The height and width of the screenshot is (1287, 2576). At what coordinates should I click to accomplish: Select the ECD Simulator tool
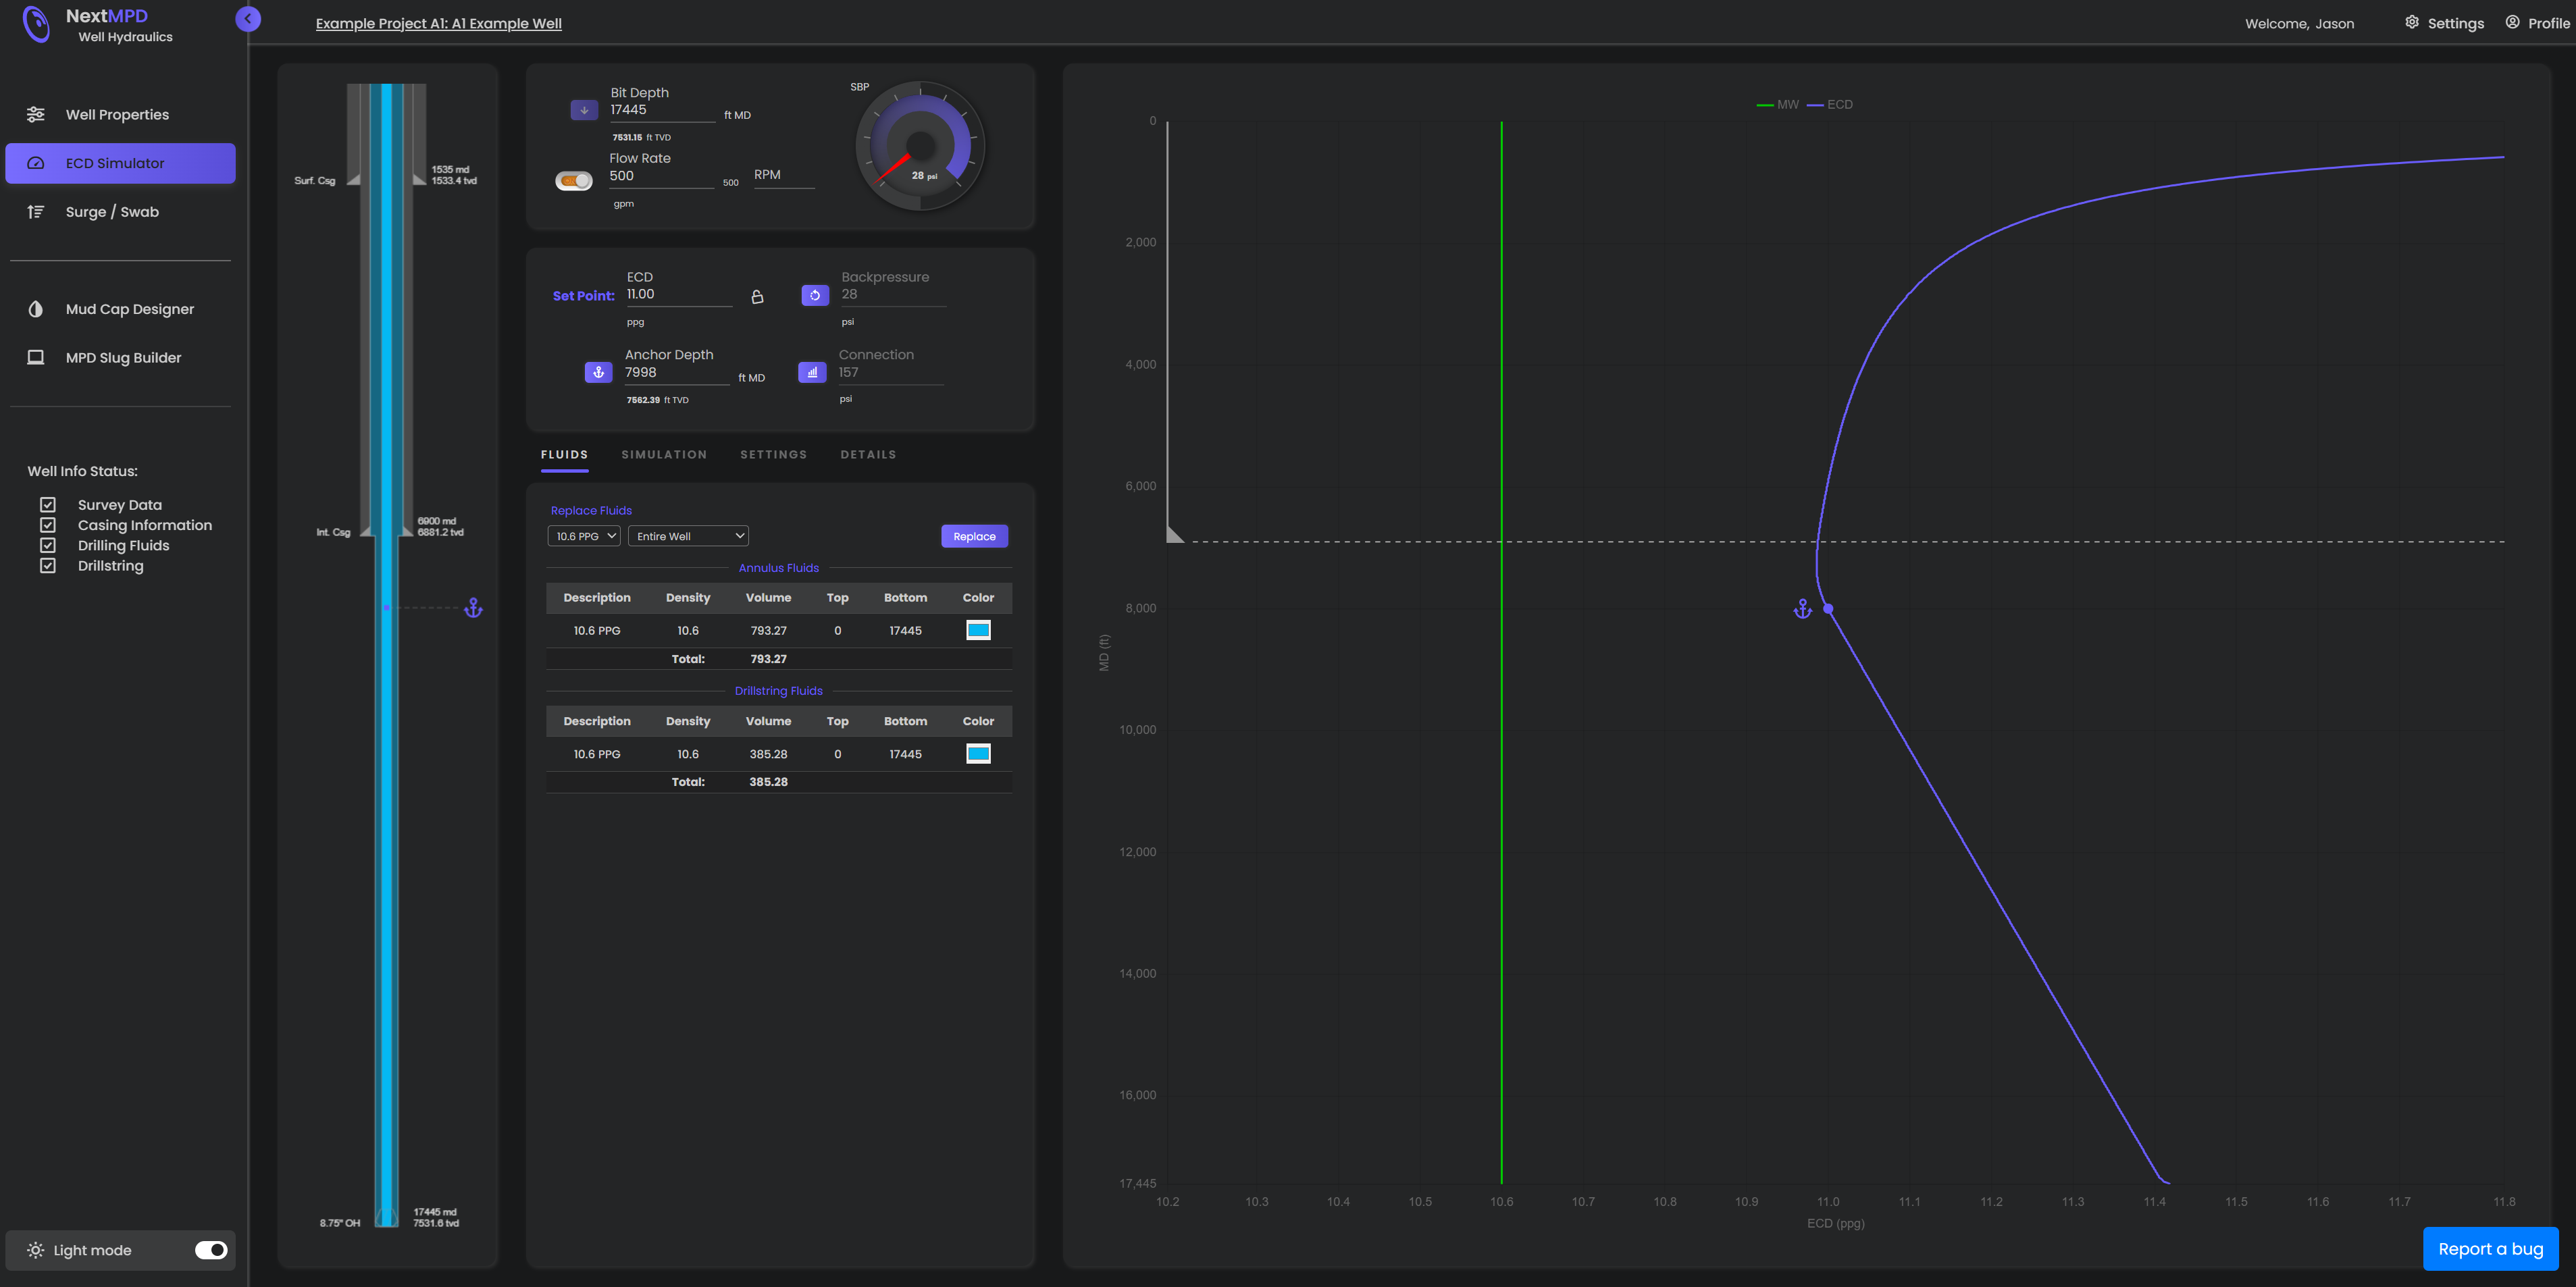coord(115,163)
